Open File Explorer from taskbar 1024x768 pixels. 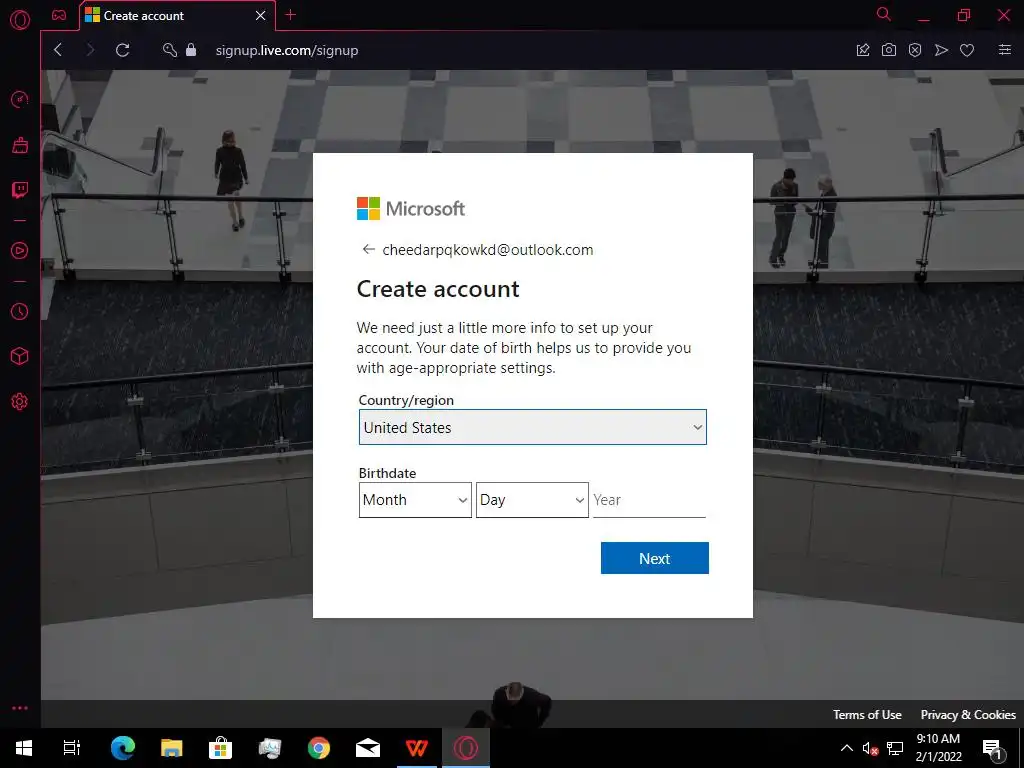(x=172, y=748)
